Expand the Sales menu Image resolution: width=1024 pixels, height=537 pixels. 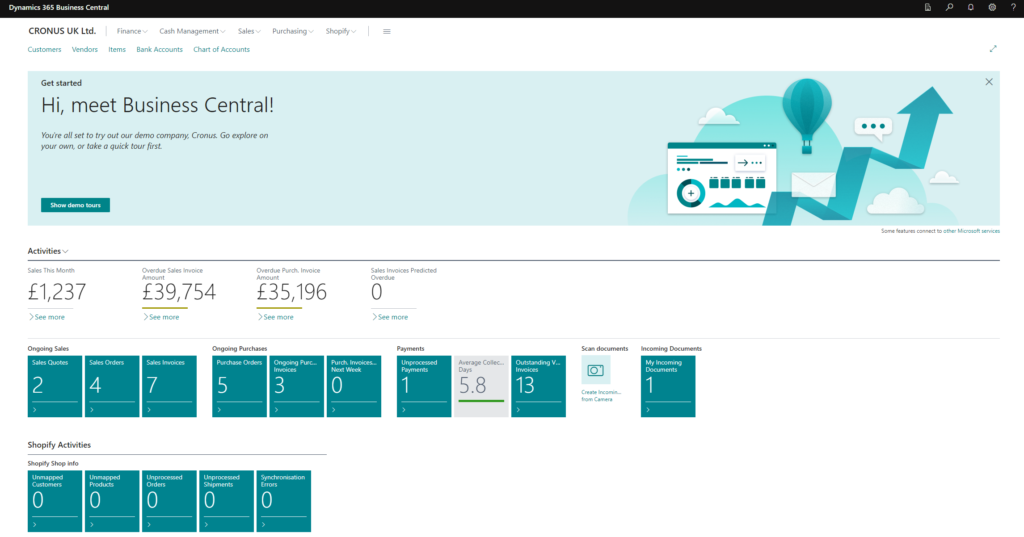pyautogui.click(x=249, y=31)
